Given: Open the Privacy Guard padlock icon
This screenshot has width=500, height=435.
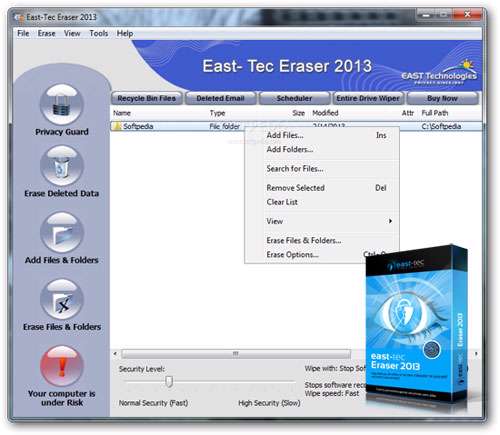Looking at the screenshot, I should 62,105.
